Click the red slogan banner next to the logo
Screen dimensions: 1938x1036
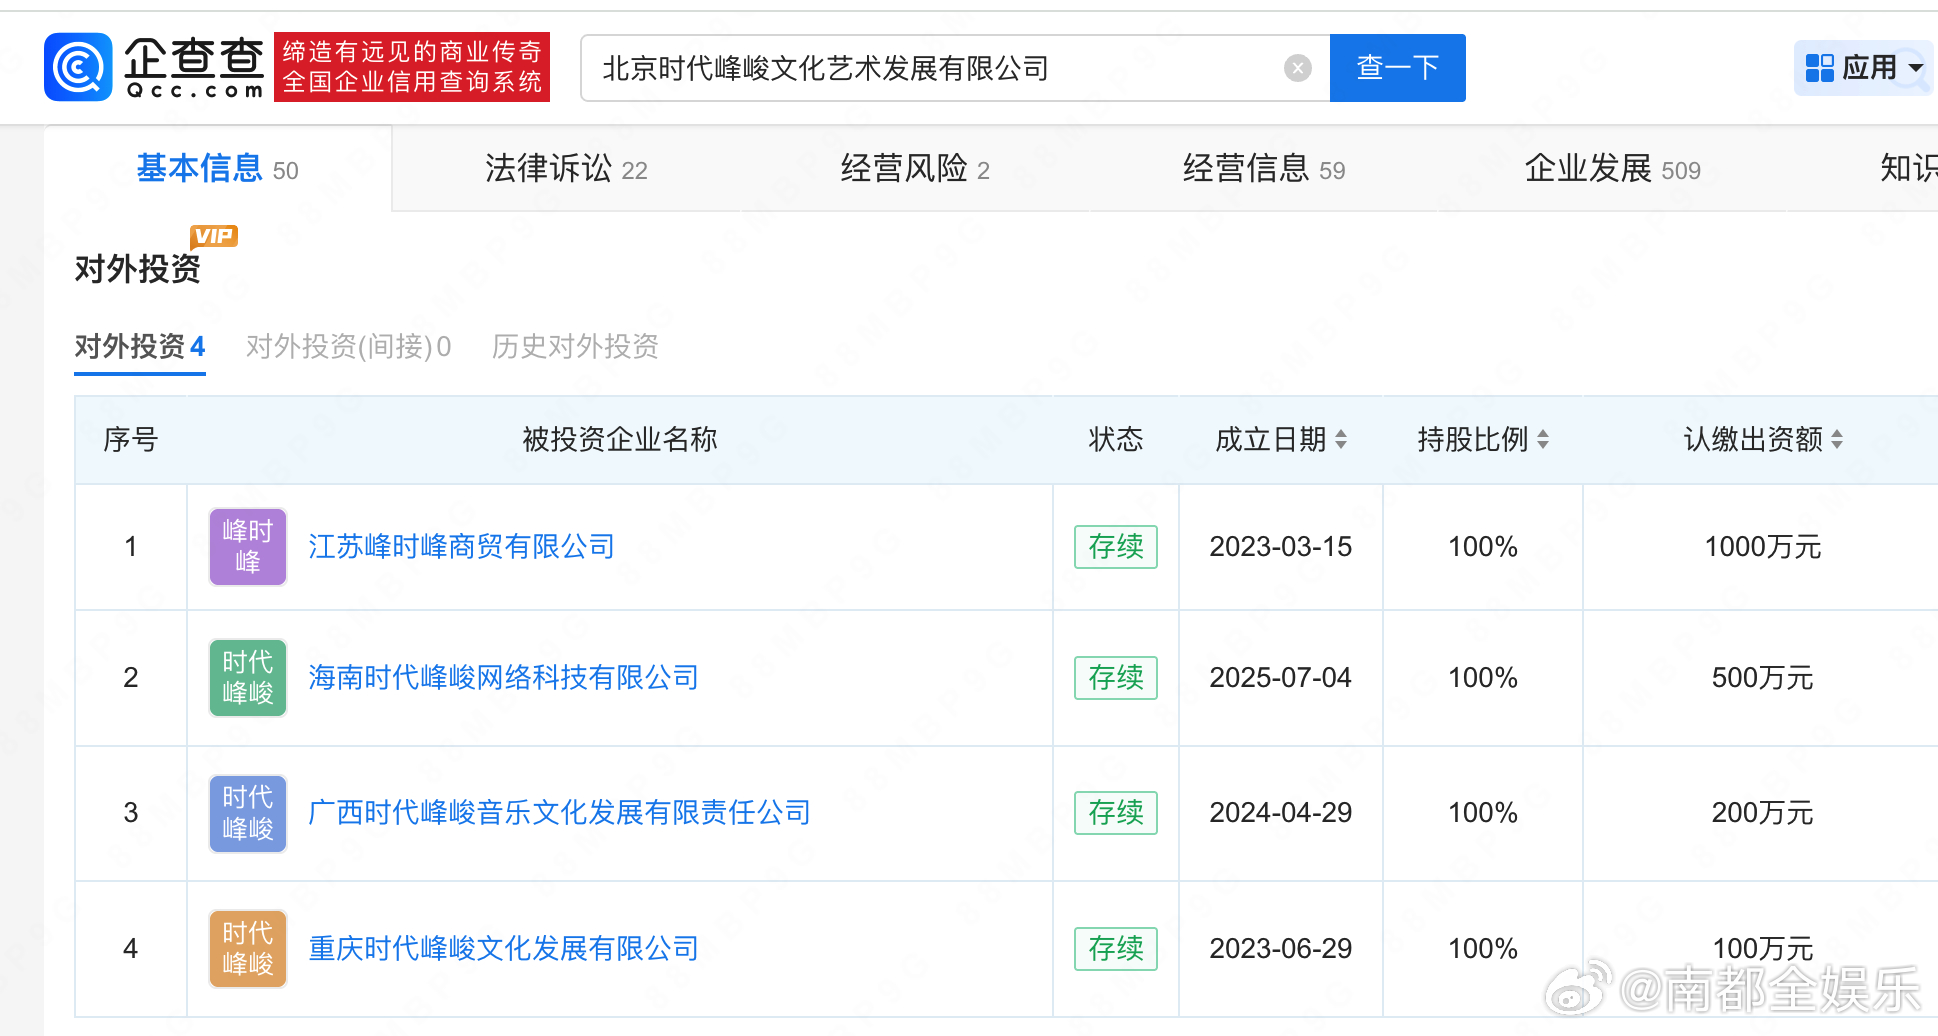411,67
